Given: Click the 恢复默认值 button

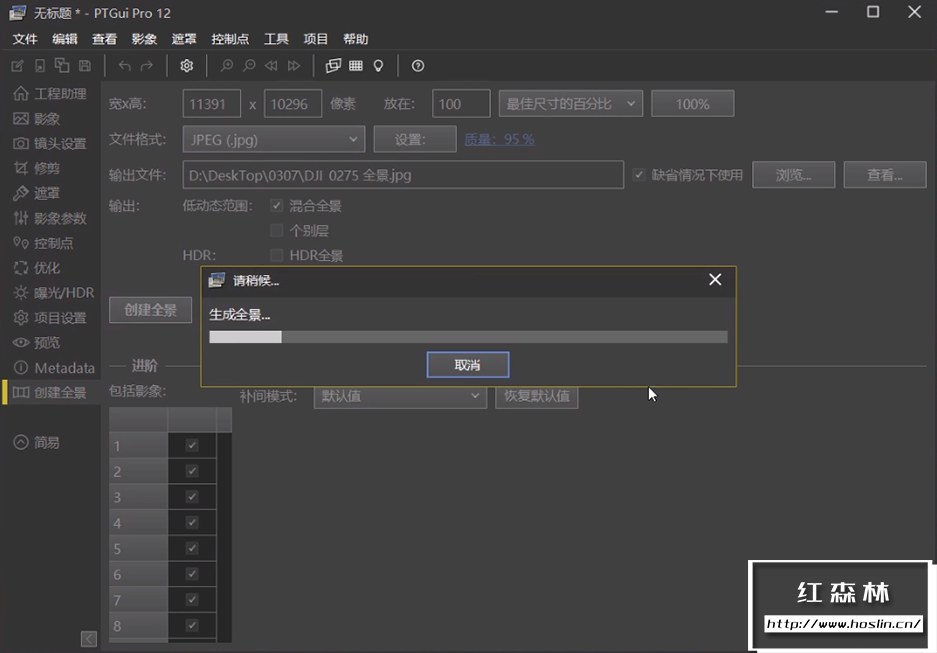Looking at the screenshot, I should (537, 396).
